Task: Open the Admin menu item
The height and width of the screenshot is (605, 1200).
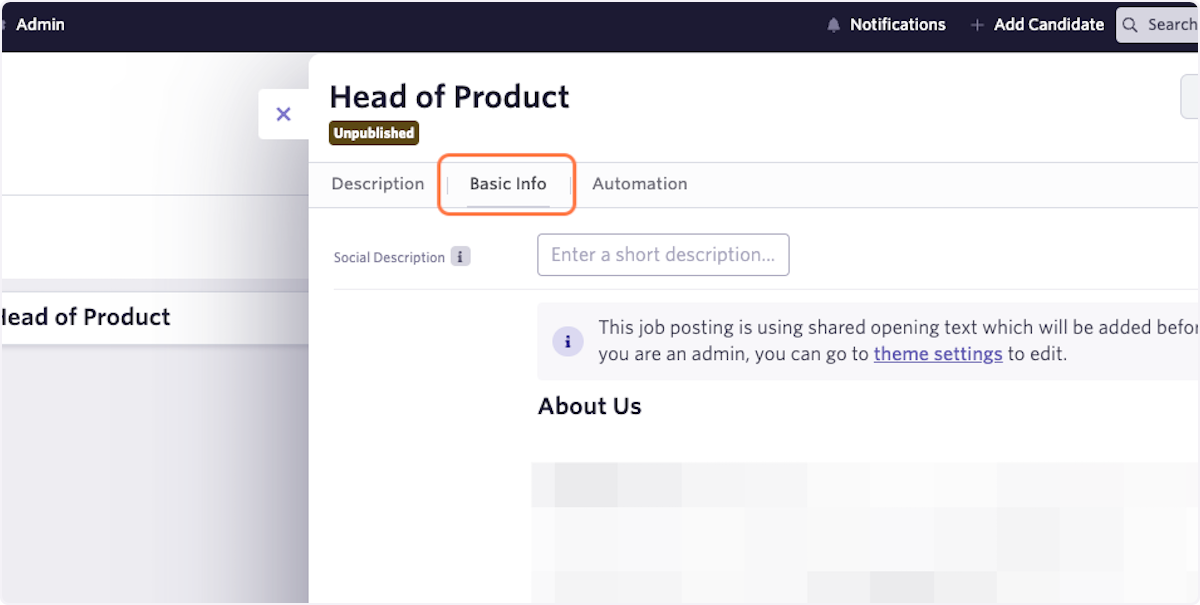Action: coord(40,24)
